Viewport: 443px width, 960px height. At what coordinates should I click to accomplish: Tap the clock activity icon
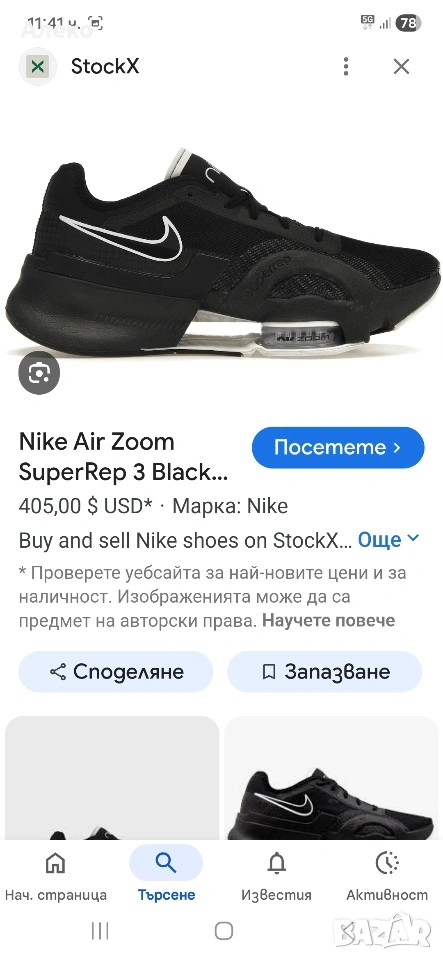tap(387, 863)
